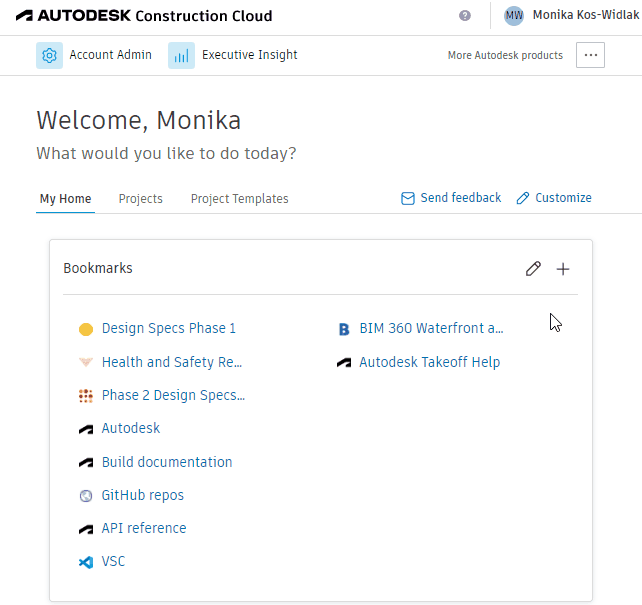Click the GitHub repos globe icon
Viewport: 642px width, 605px height.
86,495
